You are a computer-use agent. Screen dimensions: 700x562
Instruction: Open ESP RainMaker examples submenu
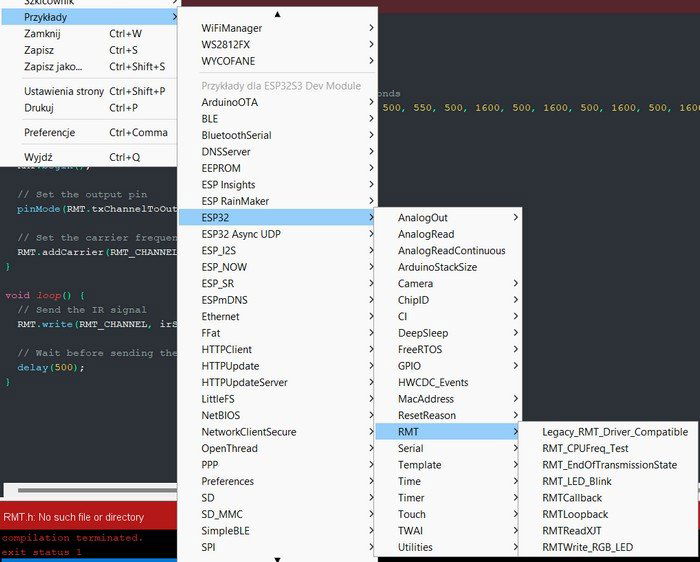(277, 201)
